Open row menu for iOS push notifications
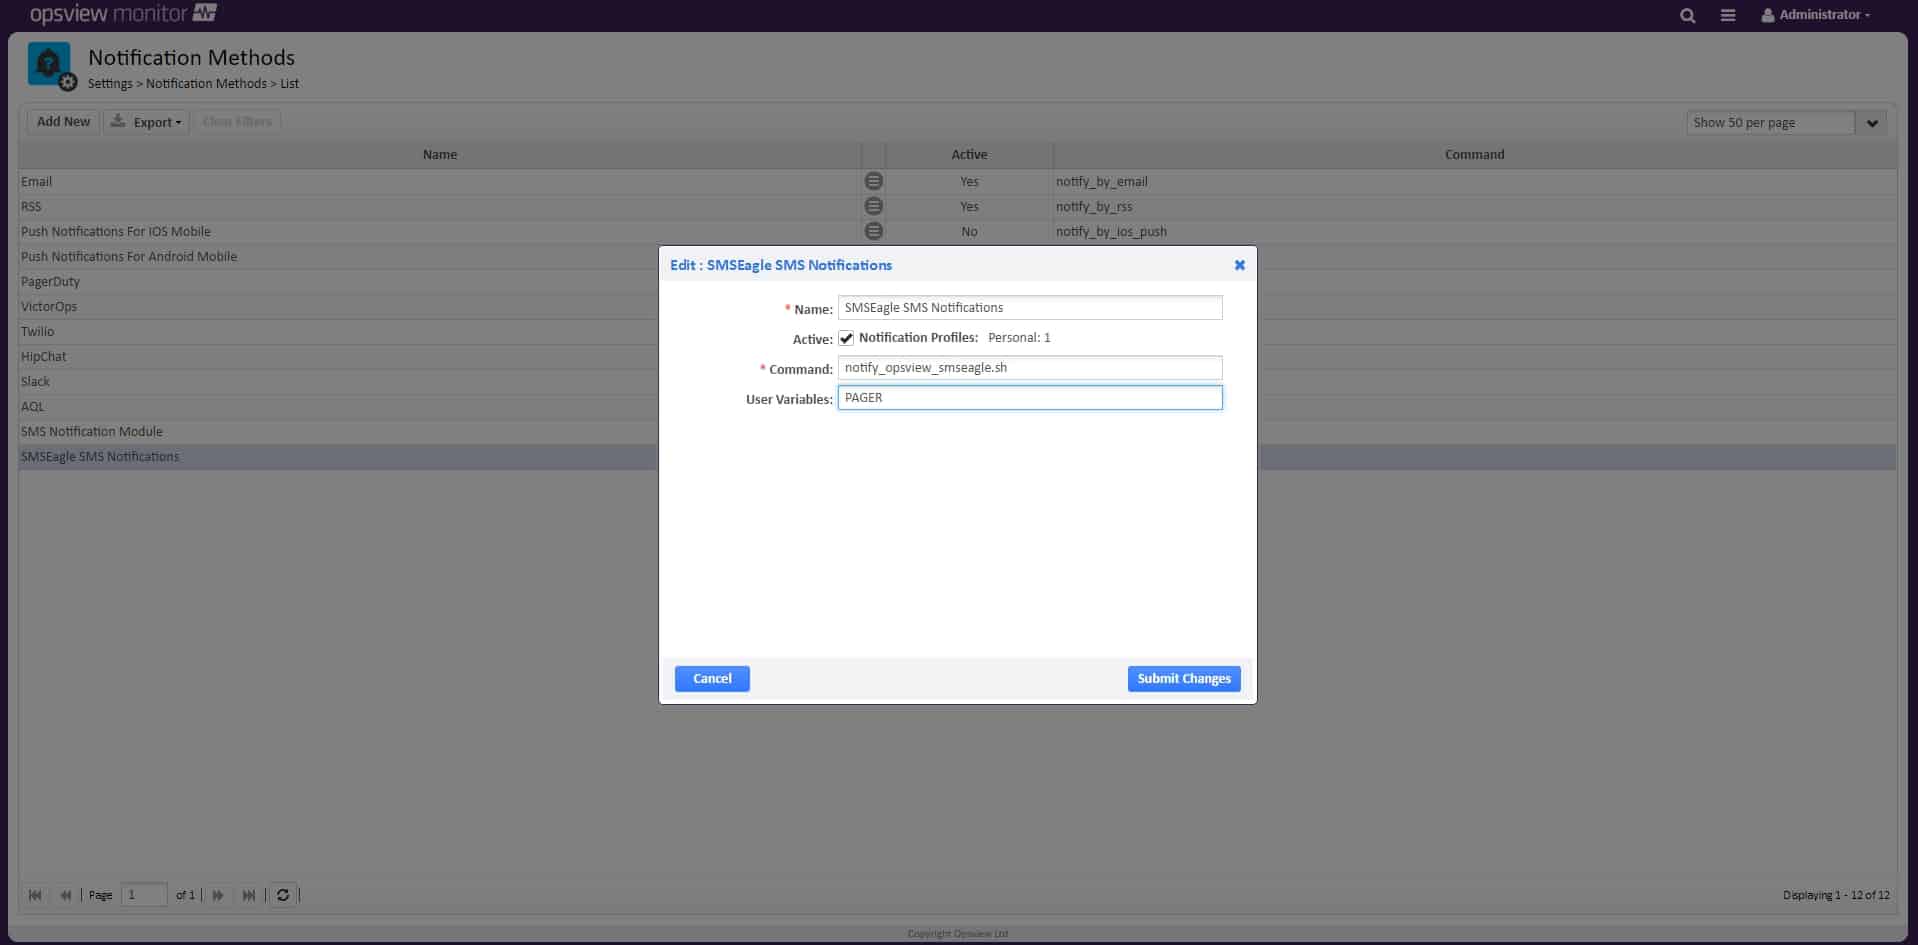This screenshot has height=945, width=1918. 873,231
